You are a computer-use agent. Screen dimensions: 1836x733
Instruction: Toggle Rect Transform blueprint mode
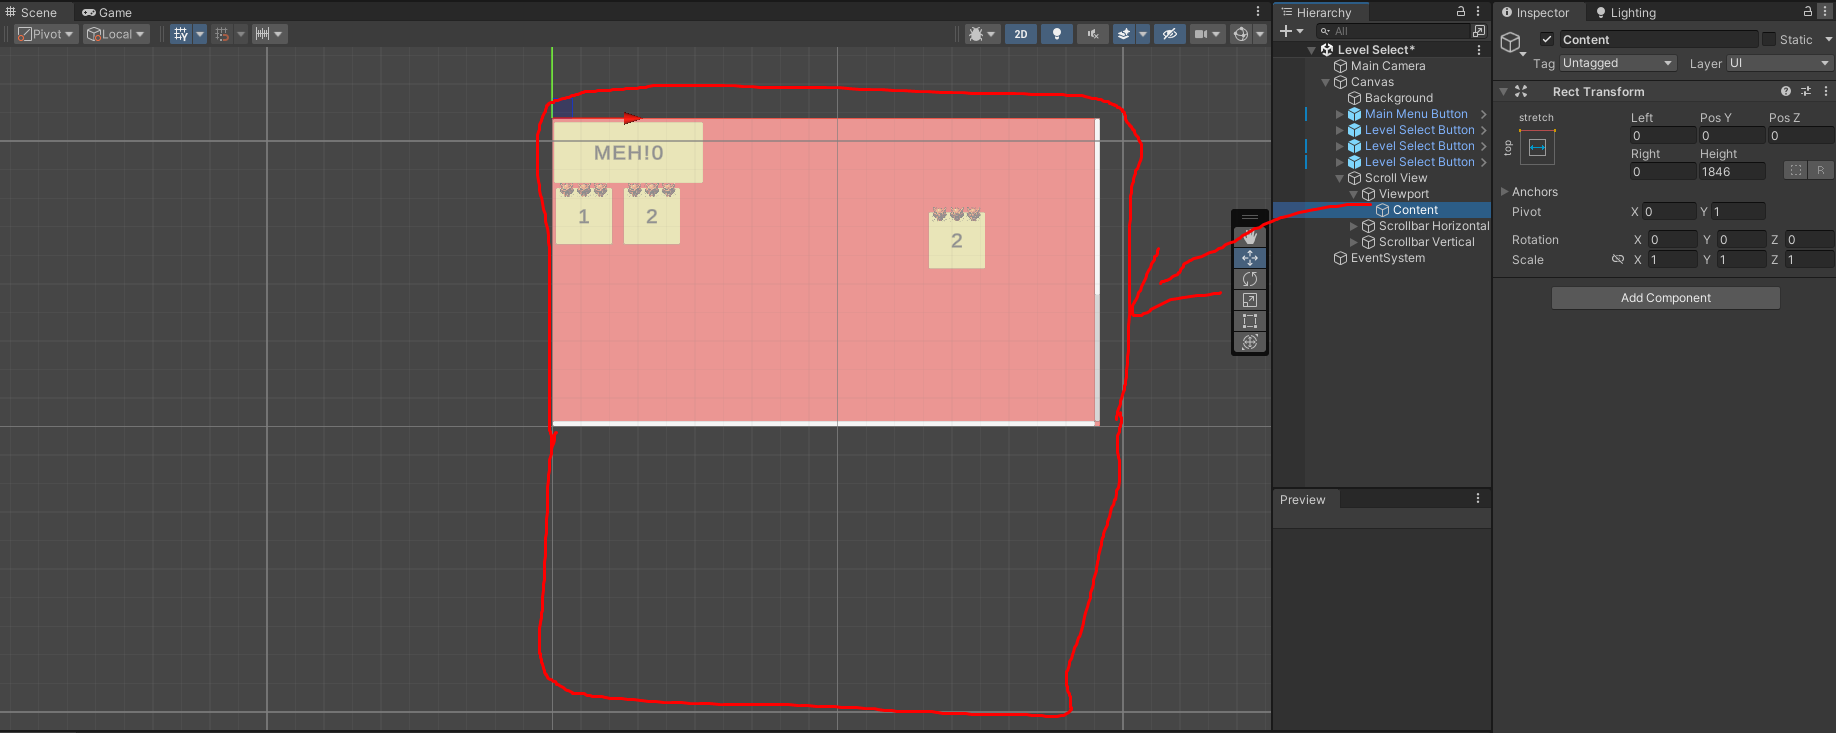pos(1796,171)
